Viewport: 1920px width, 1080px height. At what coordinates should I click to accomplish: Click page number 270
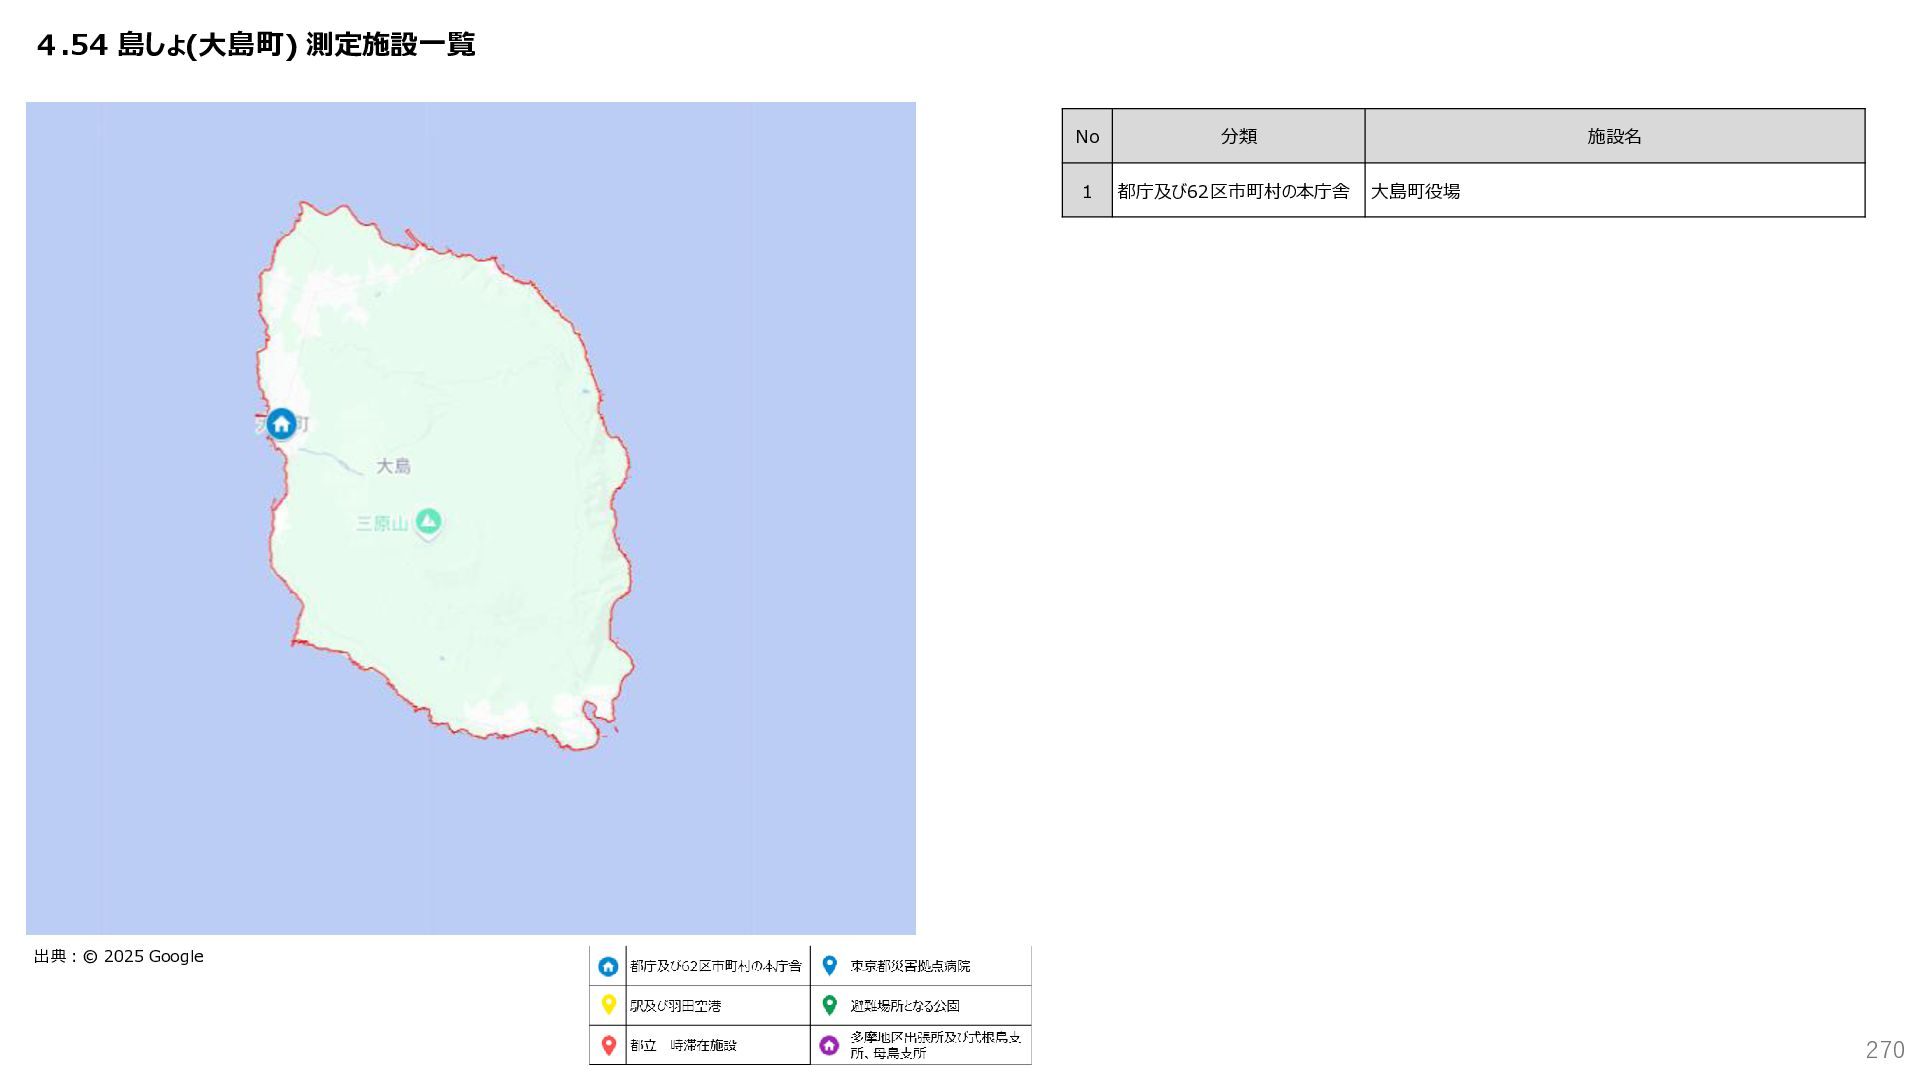click(x=1884, y=1049)
